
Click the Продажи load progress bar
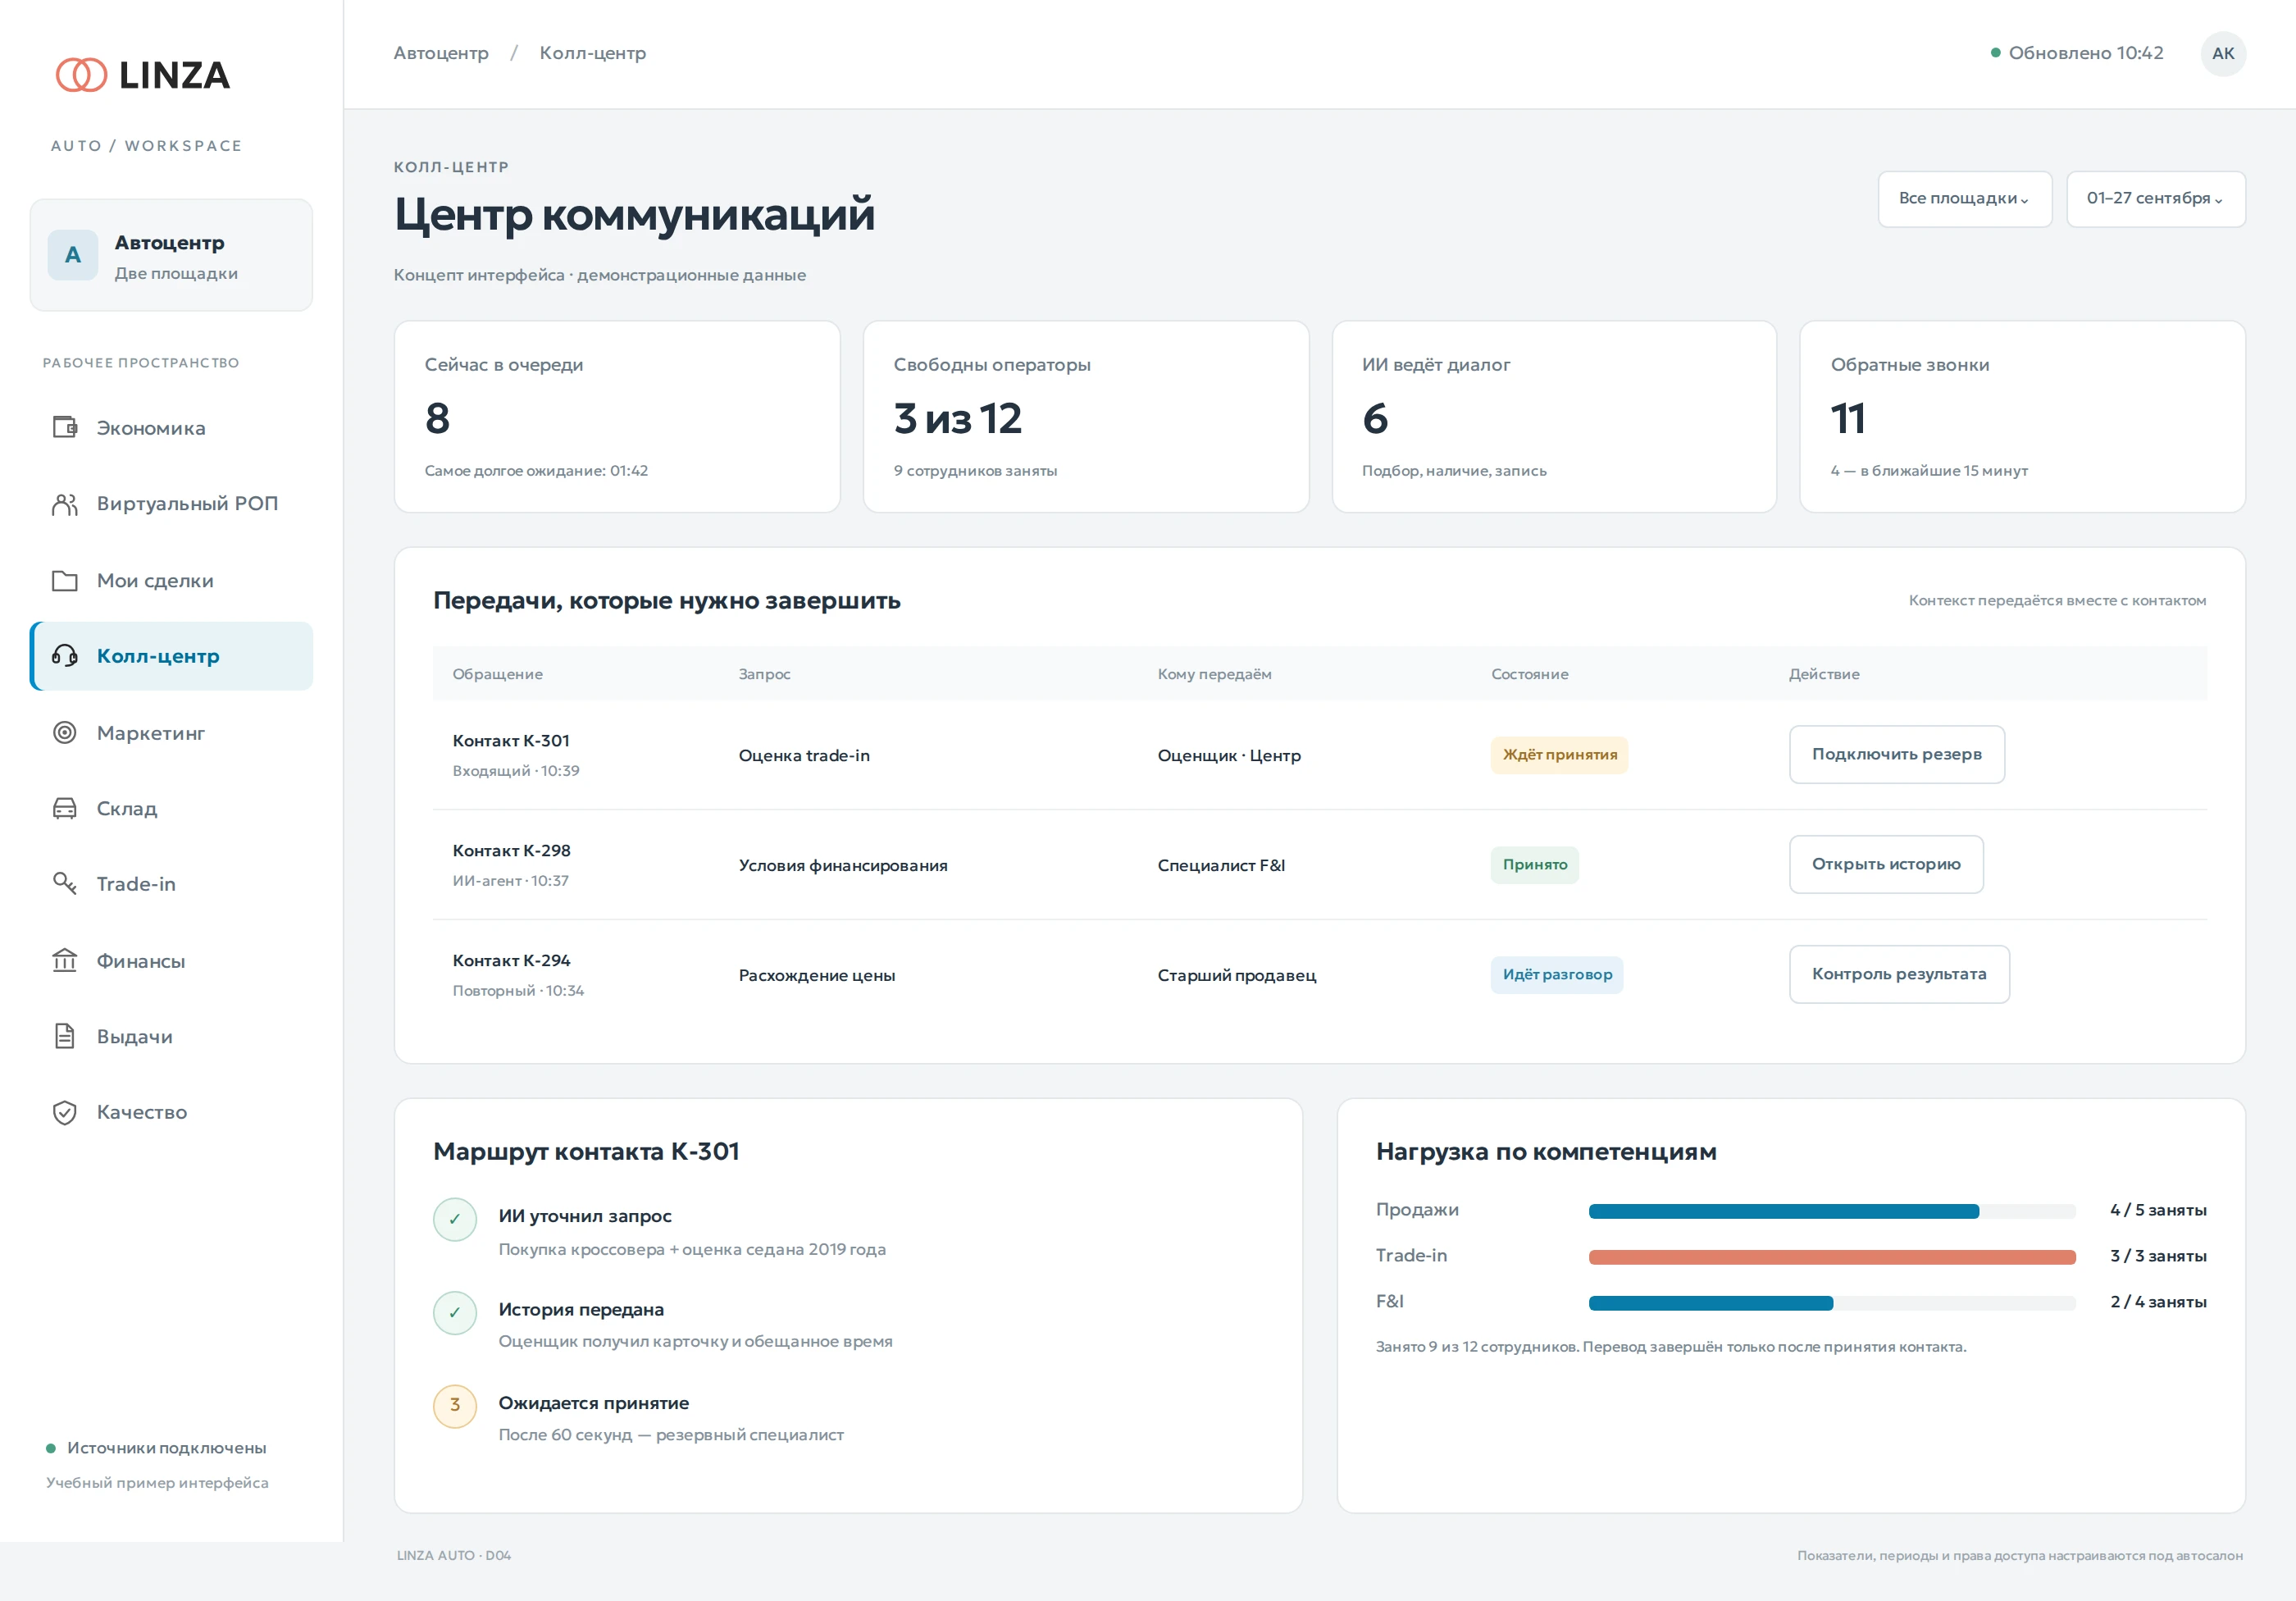tap(1832, 1211)
